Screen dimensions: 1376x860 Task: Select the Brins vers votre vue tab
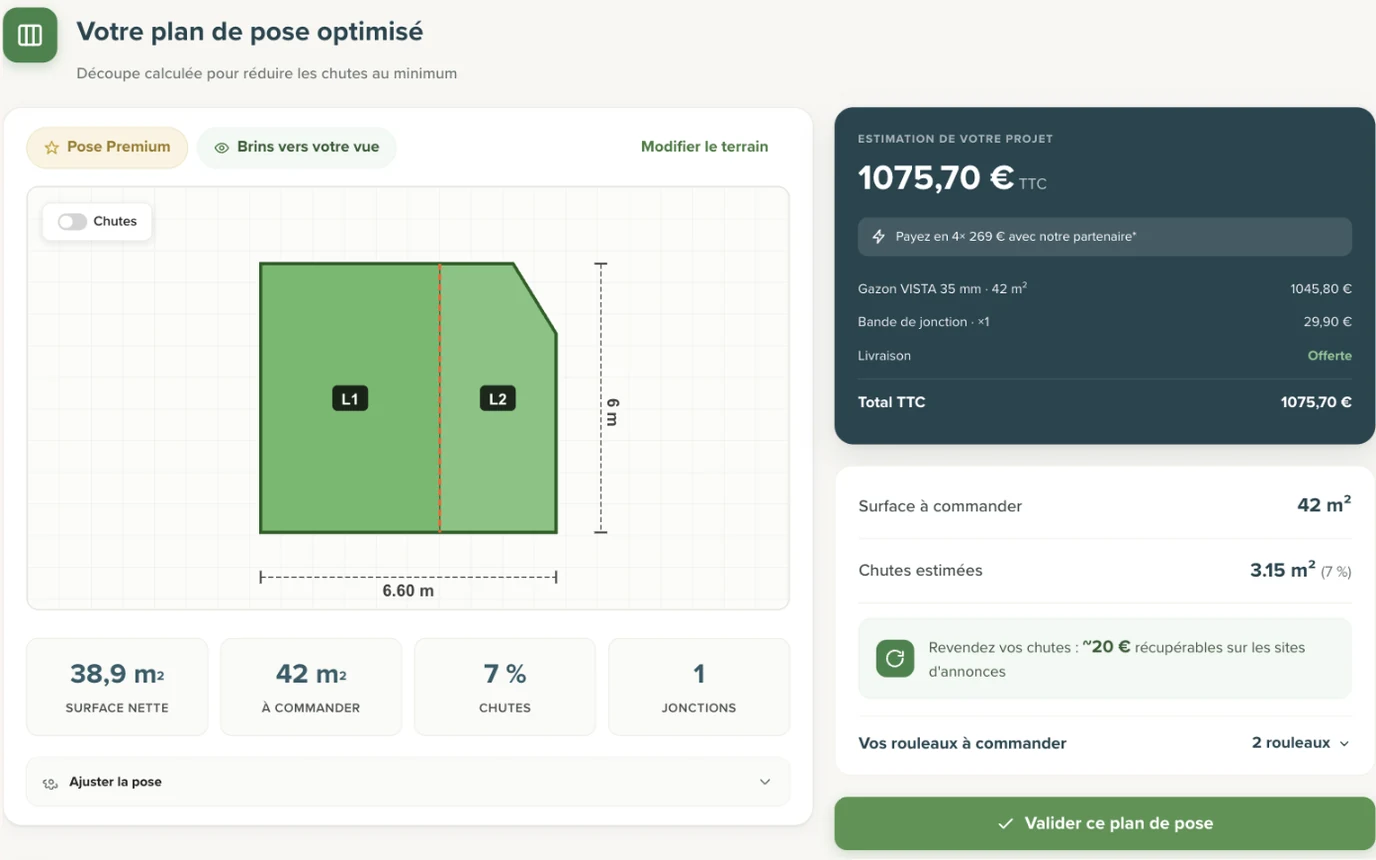pyautogui.click(x=297, y=147)
